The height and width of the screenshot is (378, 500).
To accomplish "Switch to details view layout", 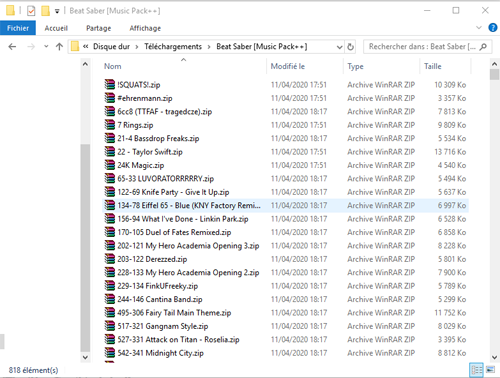I will click(x=476, y=370).
